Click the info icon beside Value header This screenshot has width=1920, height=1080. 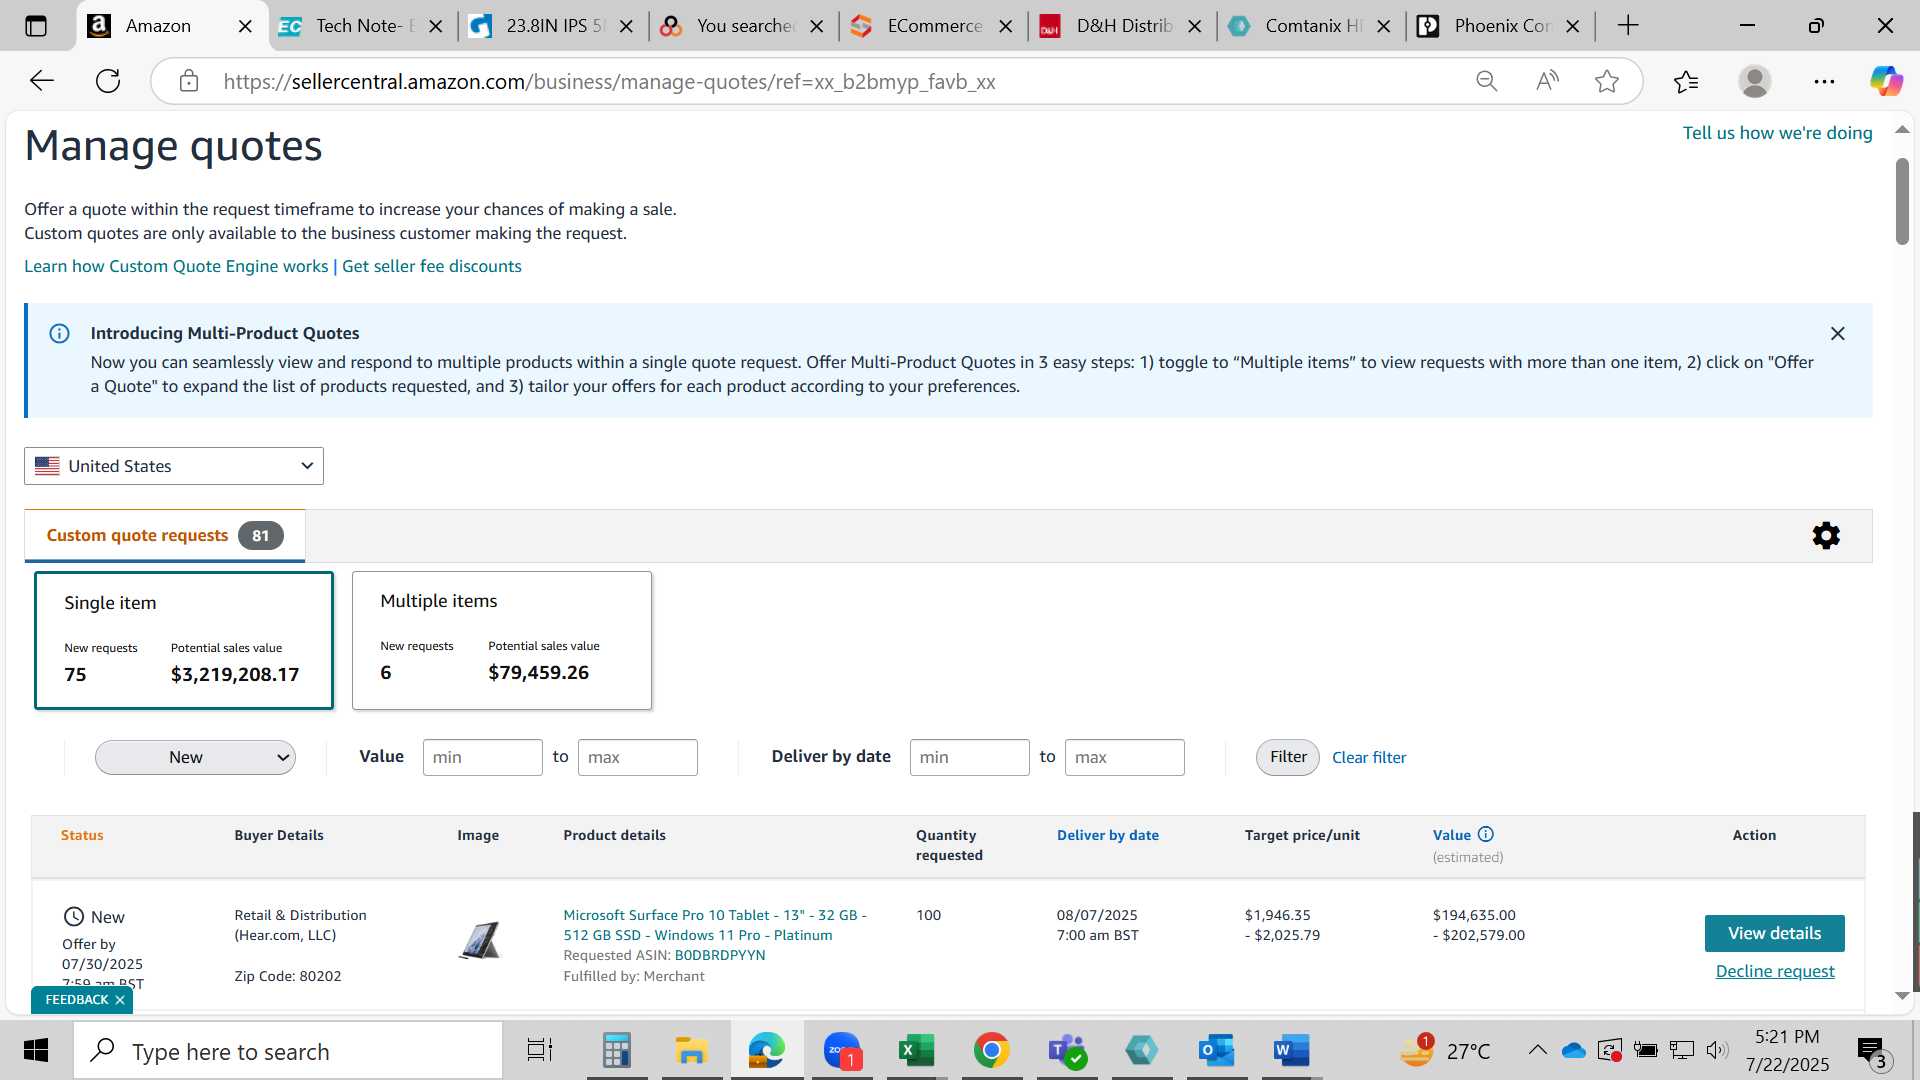click(x=1486, y=834)
